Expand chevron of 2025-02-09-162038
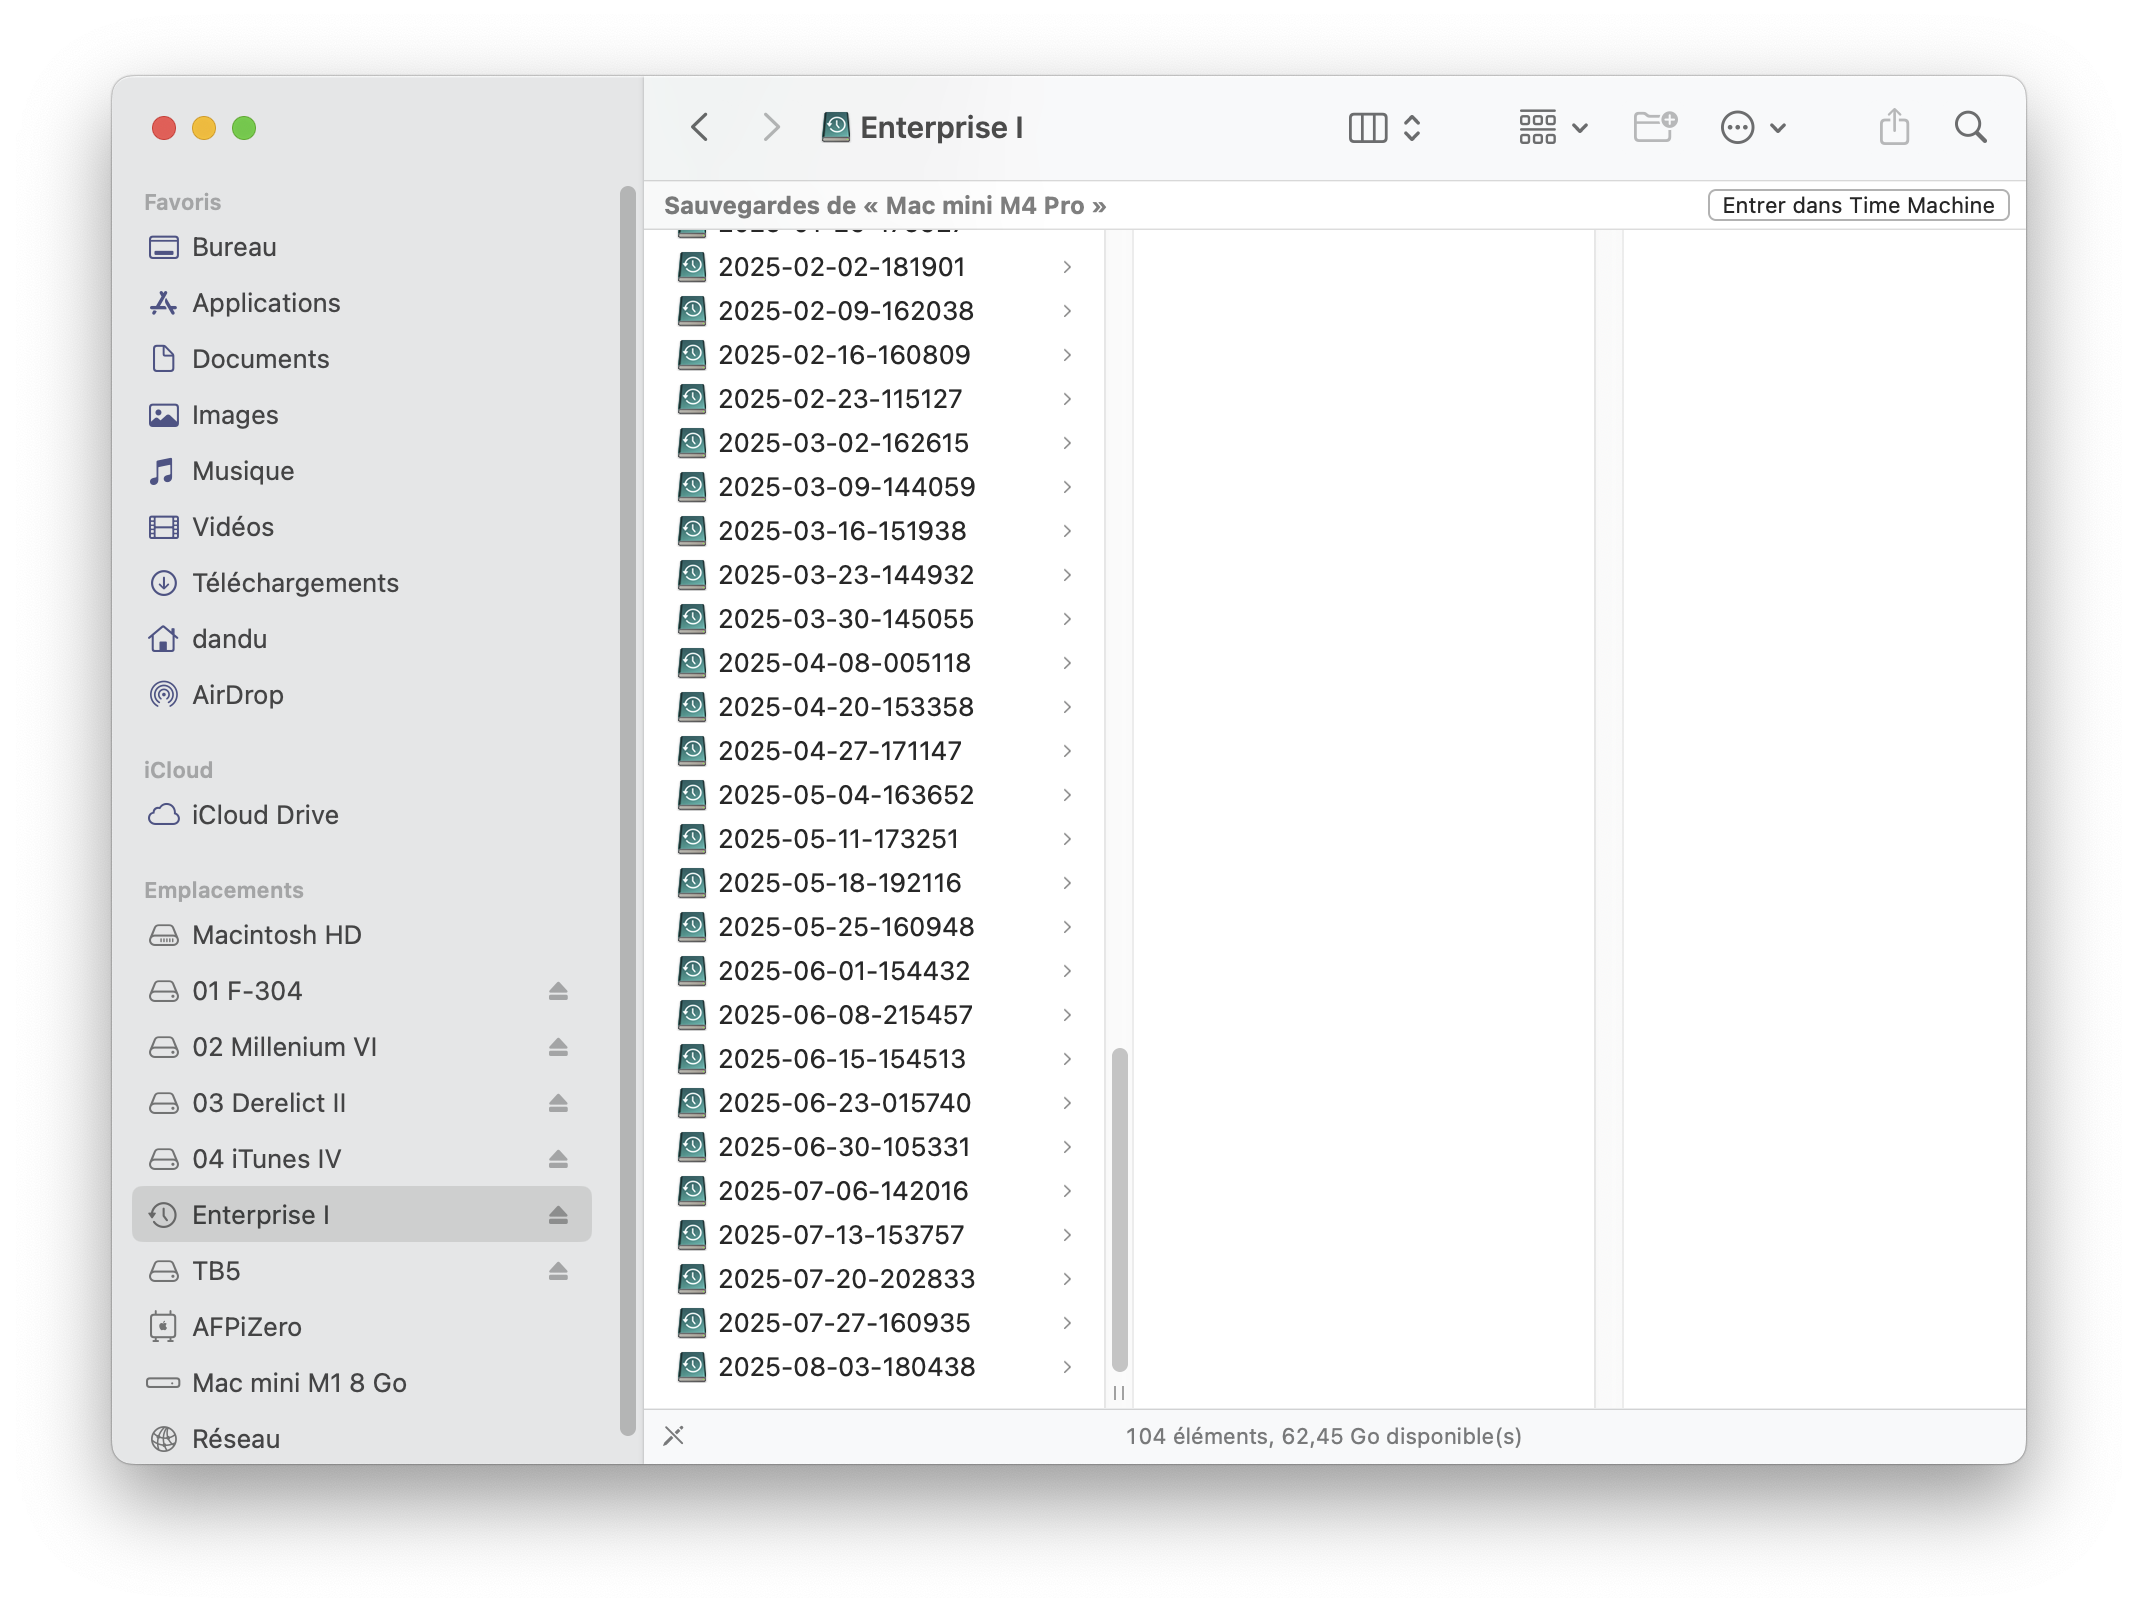 (x=1067, y=311)
